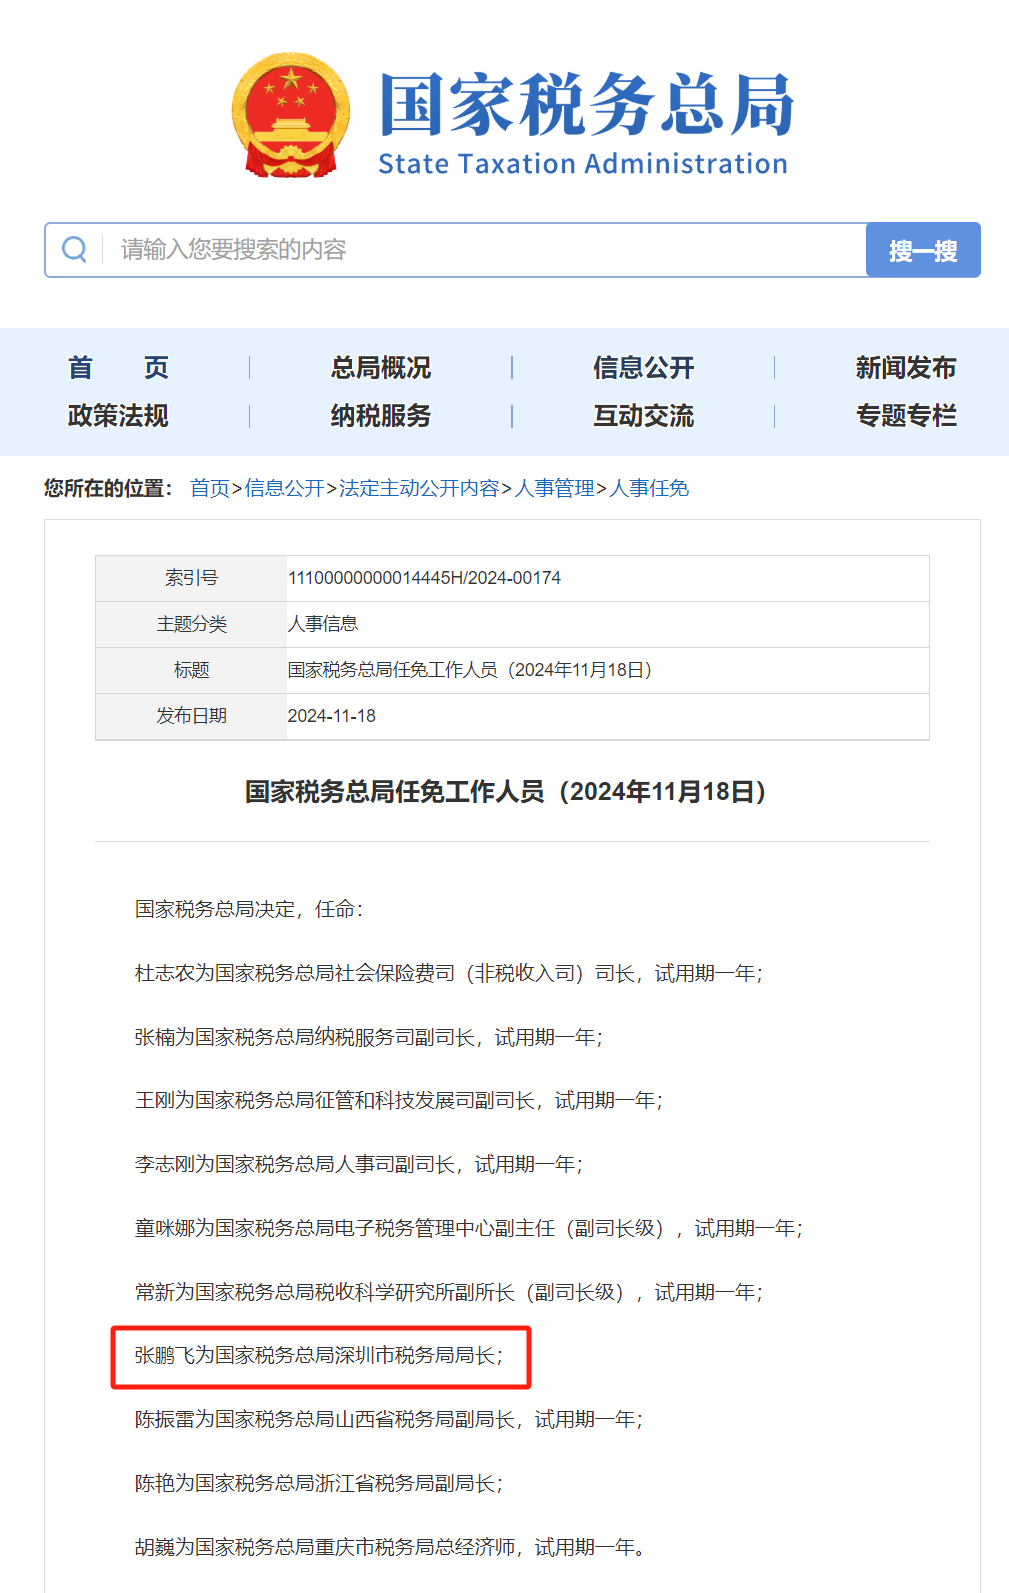Click the 国家税务总局 site title text
1009x1593 pixels.
[x=586, y=105]
